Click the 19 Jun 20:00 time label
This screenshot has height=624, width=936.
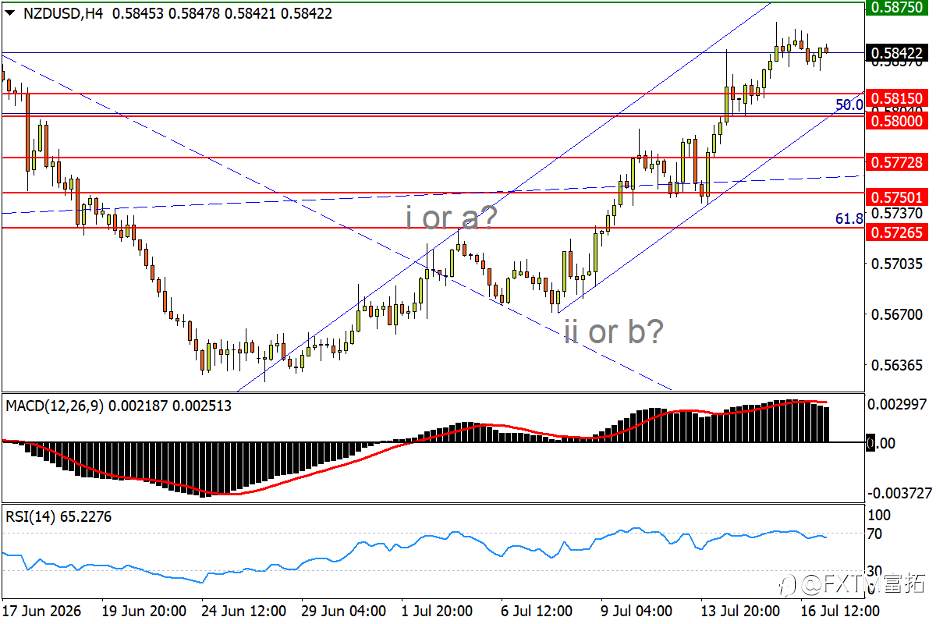(144, 611)
